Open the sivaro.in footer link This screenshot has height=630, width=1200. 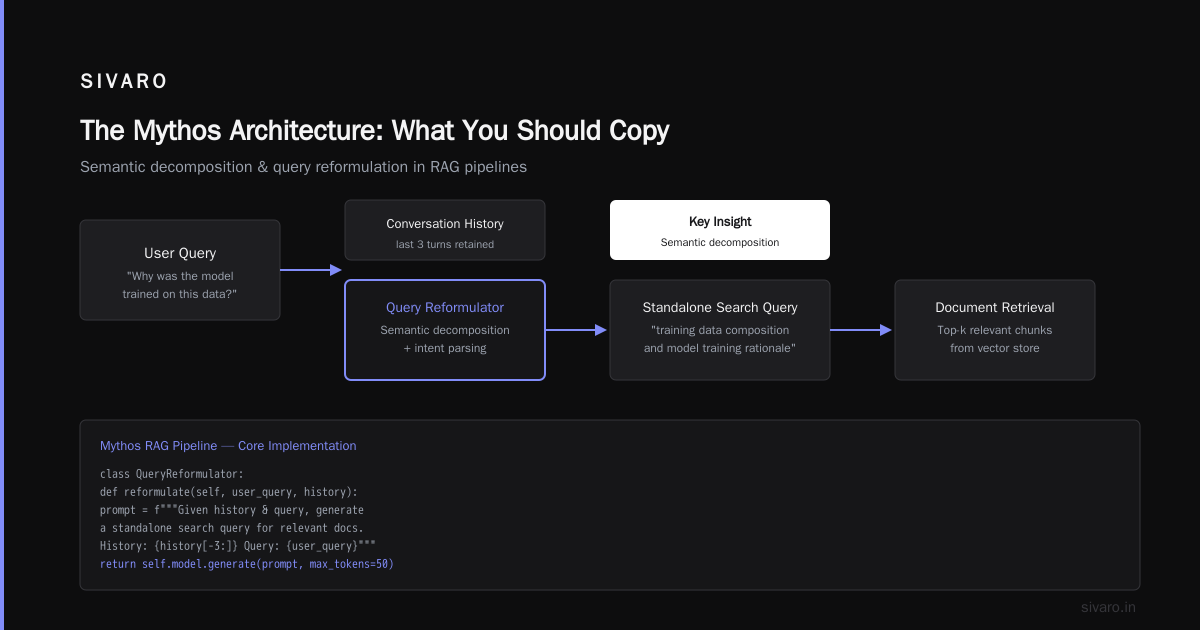point(1108,607)
